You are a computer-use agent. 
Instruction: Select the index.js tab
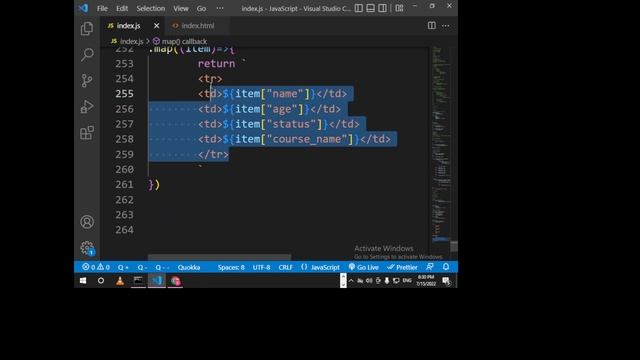[133, 26]
